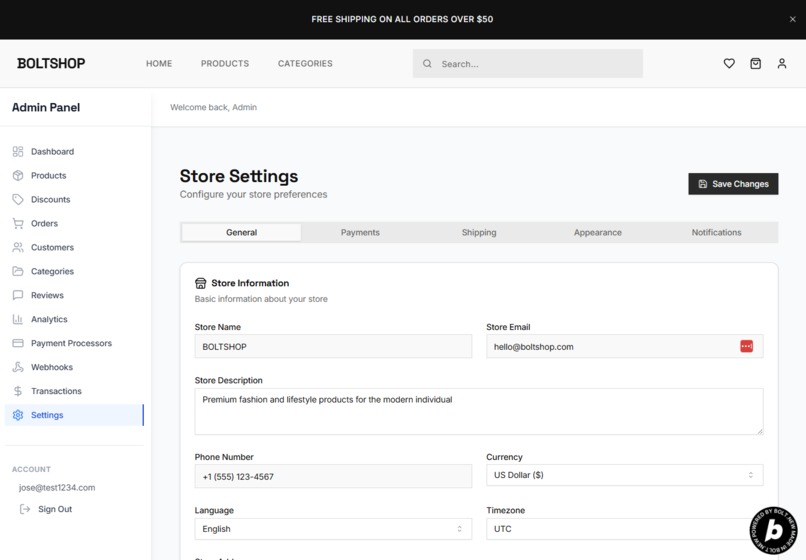
Task: Click the Store Email input field
Action: coord(625,347)
